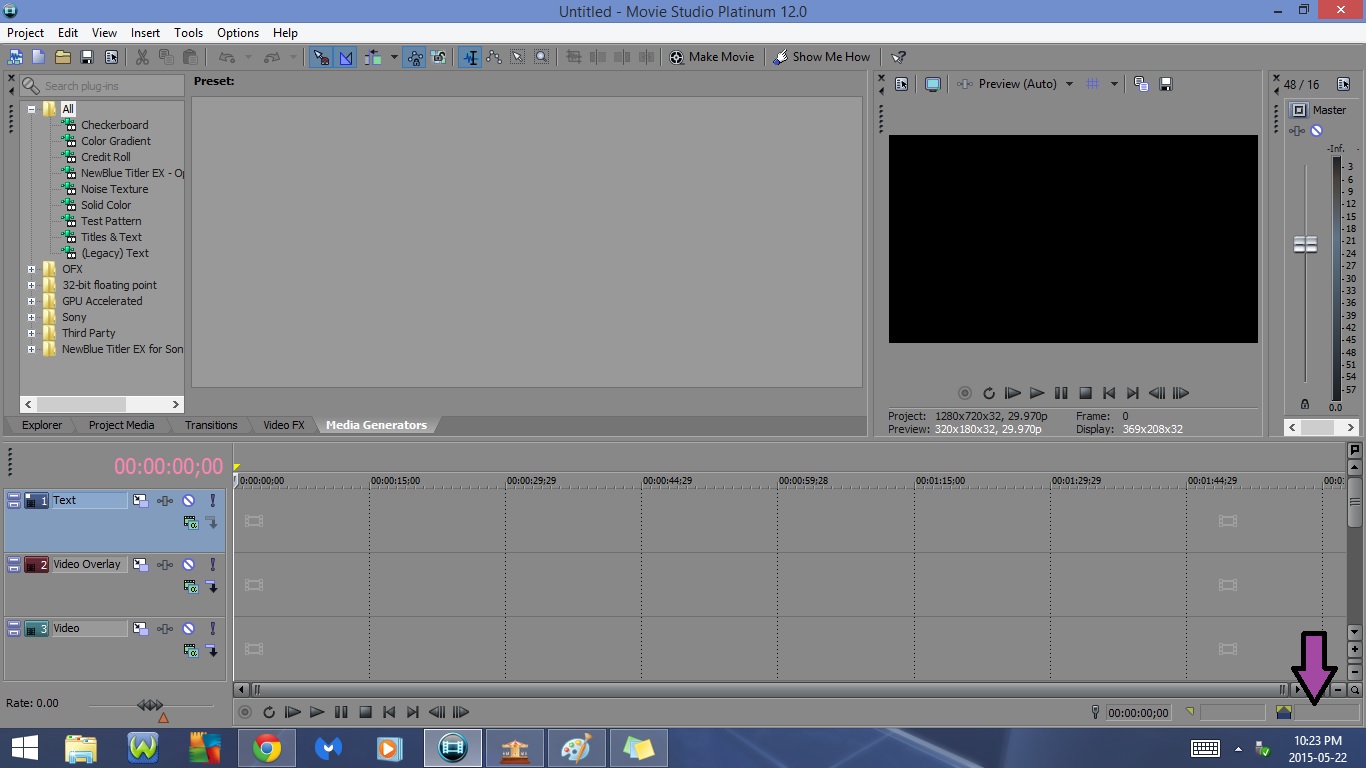The image size is (1366, 768).
Task: Expand the 32-bit floating point folder
Action: point(31,285)
